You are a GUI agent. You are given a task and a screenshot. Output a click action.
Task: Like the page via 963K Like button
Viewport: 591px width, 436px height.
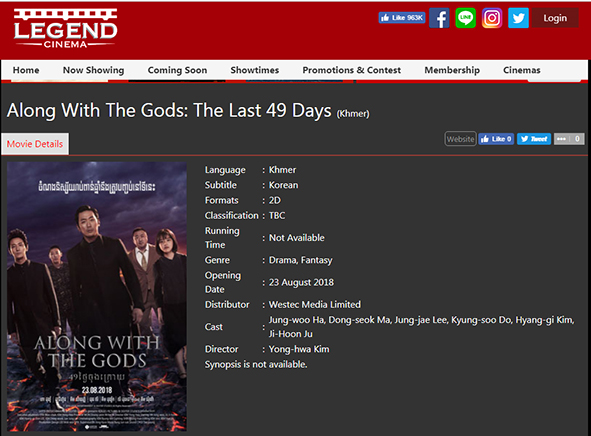(x=402, y=17)
